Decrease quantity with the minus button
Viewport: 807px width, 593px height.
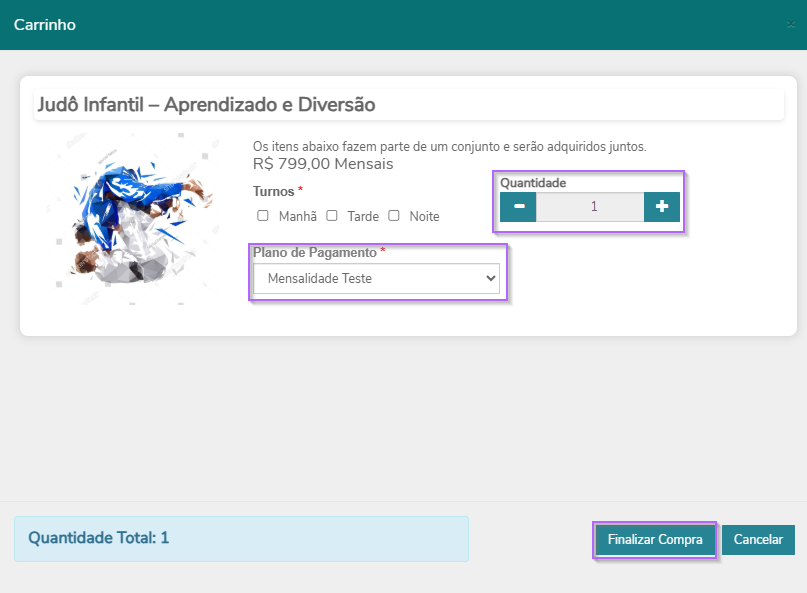[x=518, y=207]
